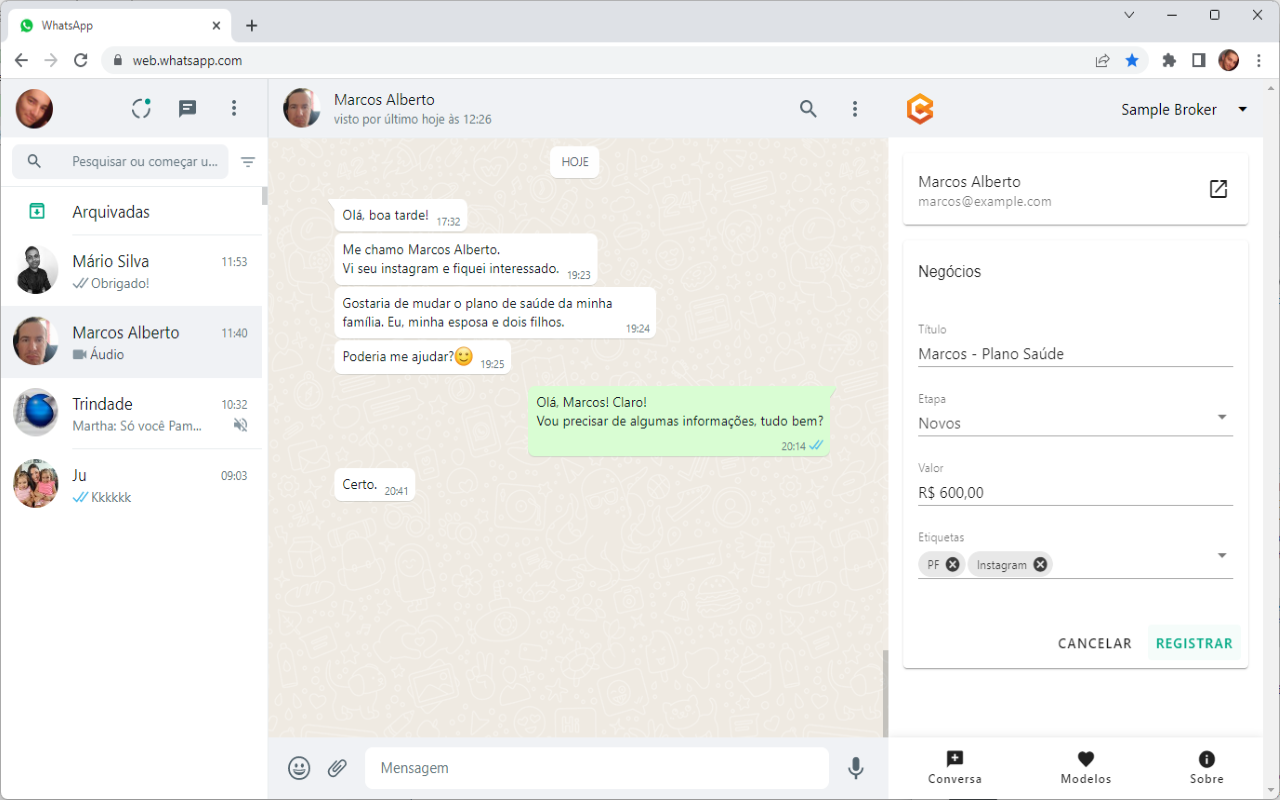This screenshot has width=1280, height=800.
Task: Bookmark this page with the star icon
Action: 1132,60
